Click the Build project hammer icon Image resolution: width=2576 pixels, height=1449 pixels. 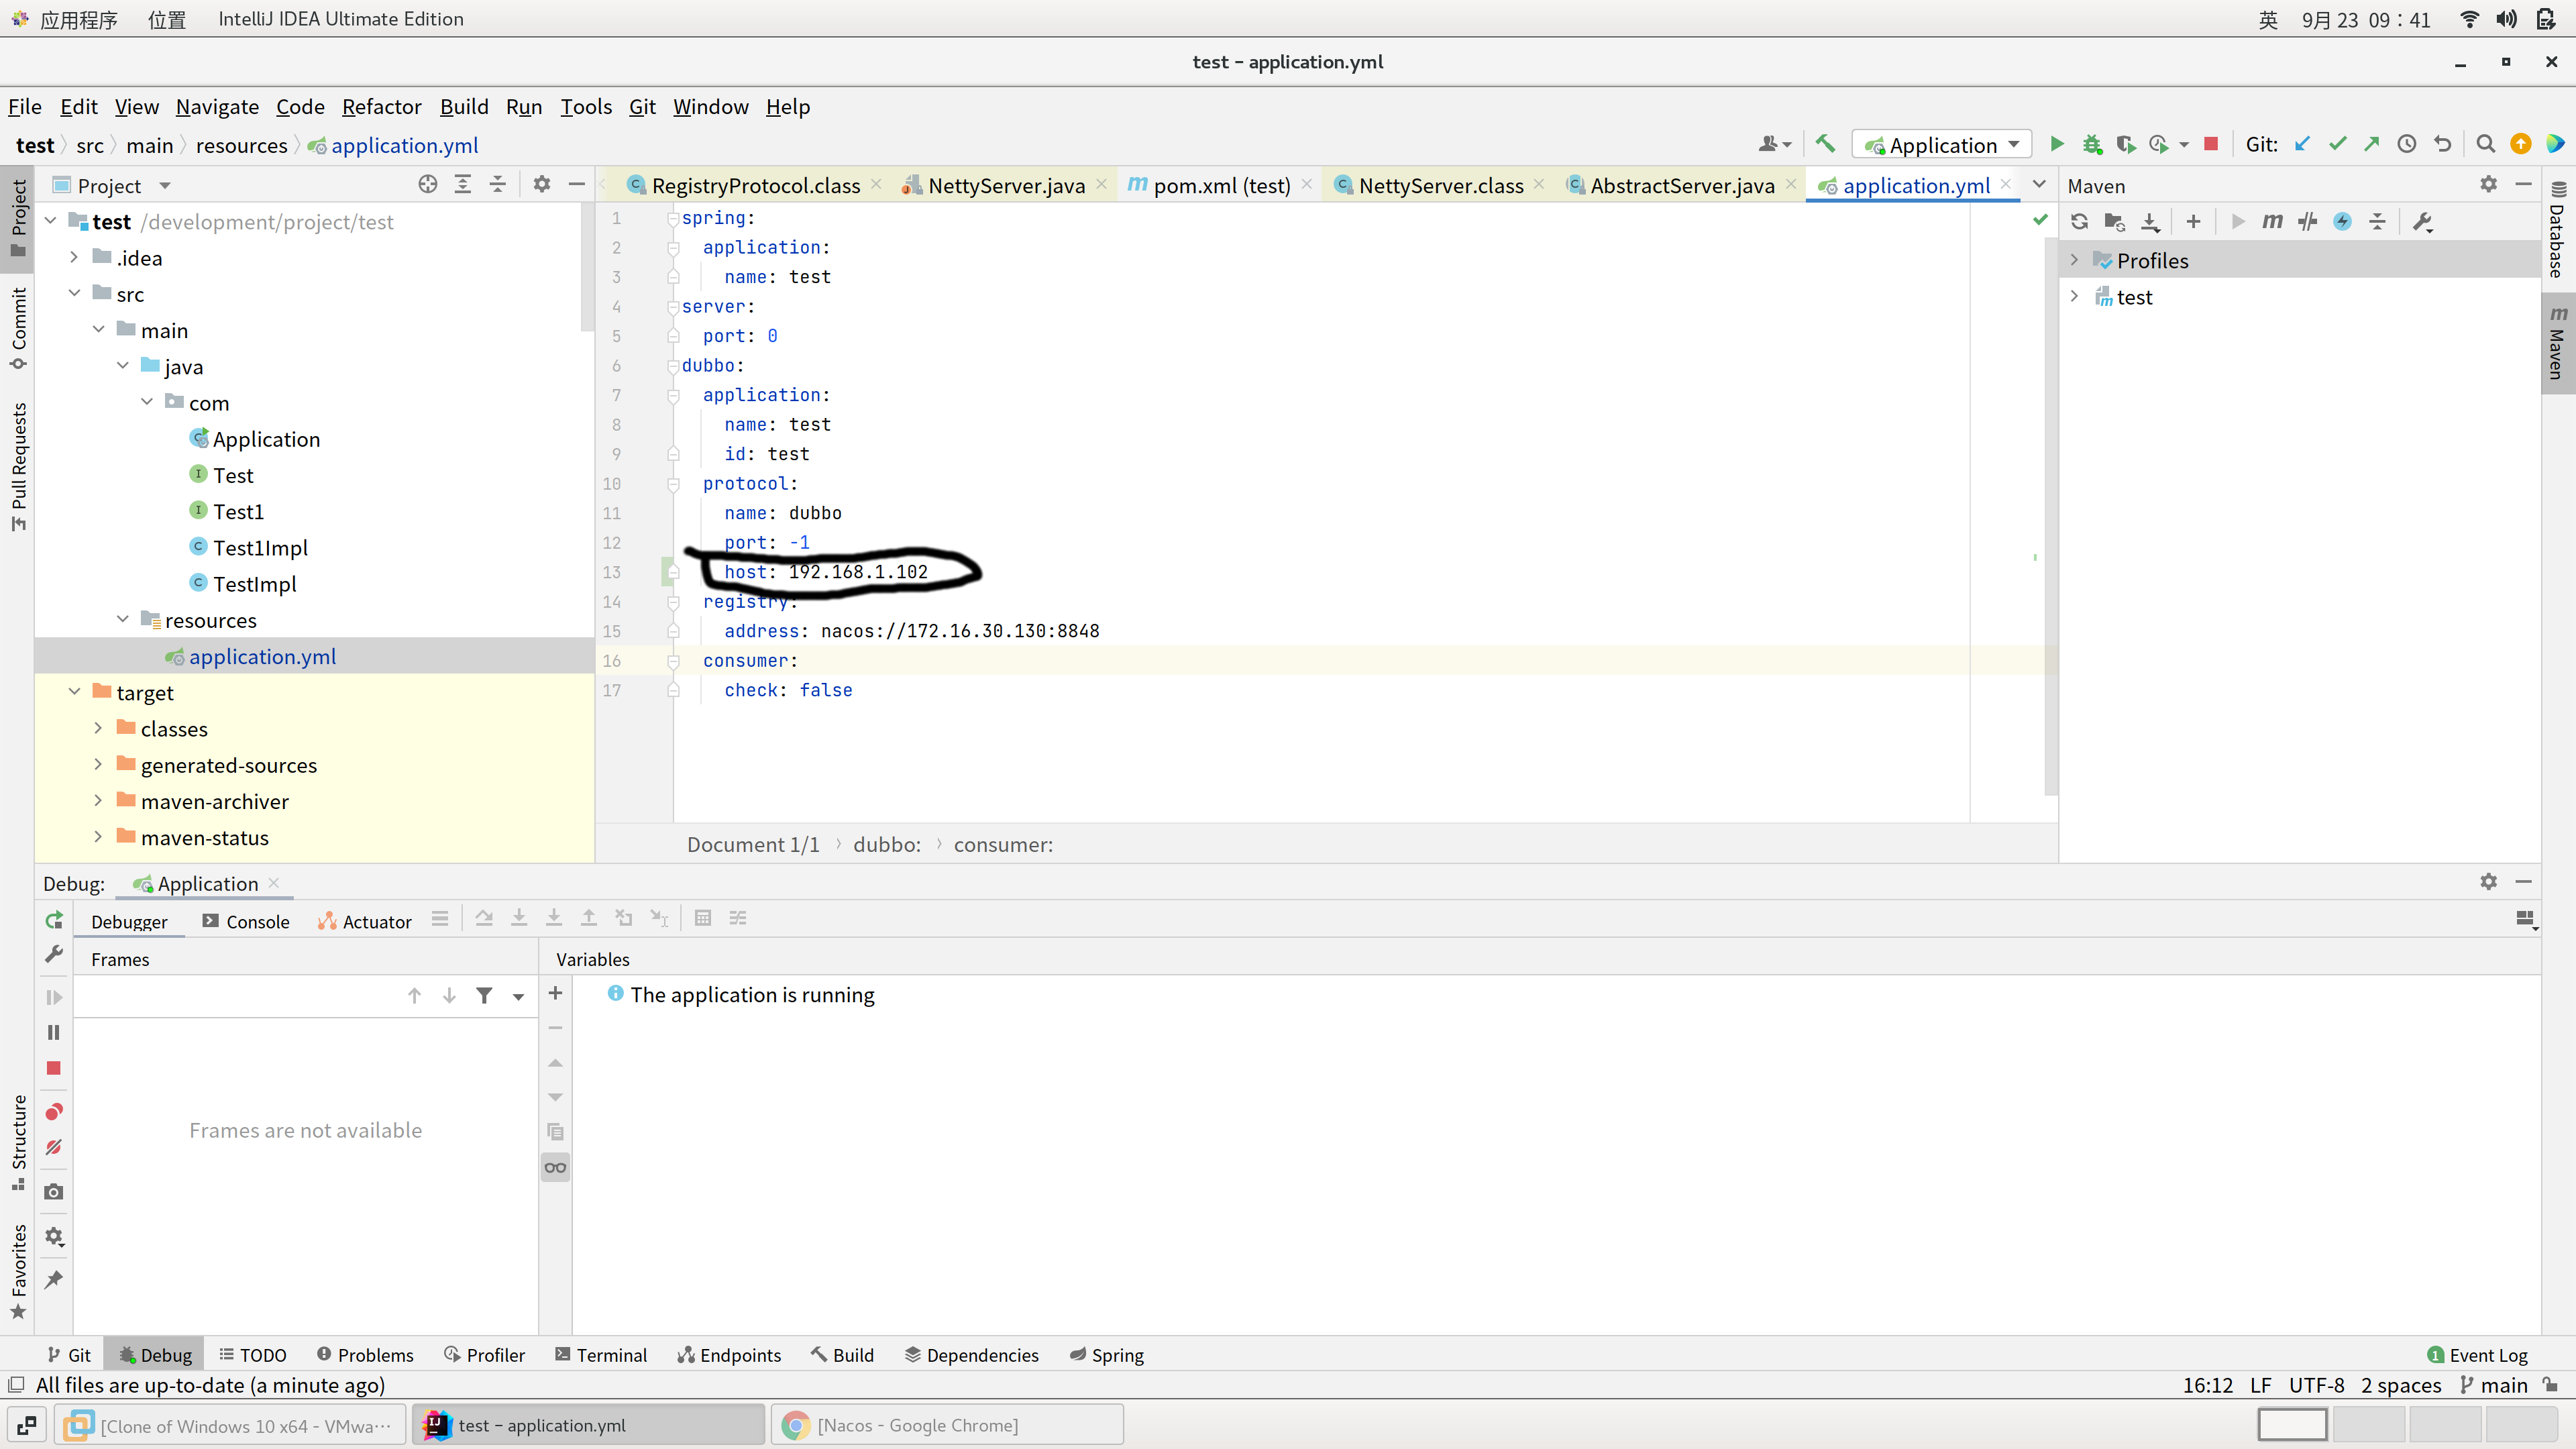[x=1825, y=145]
